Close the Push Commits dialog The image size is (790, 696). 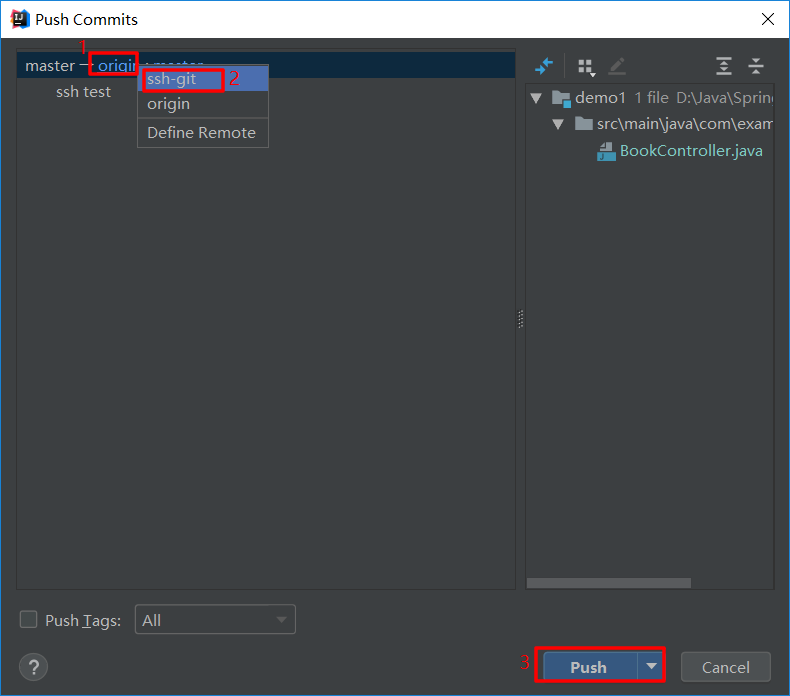pos(767,19)
